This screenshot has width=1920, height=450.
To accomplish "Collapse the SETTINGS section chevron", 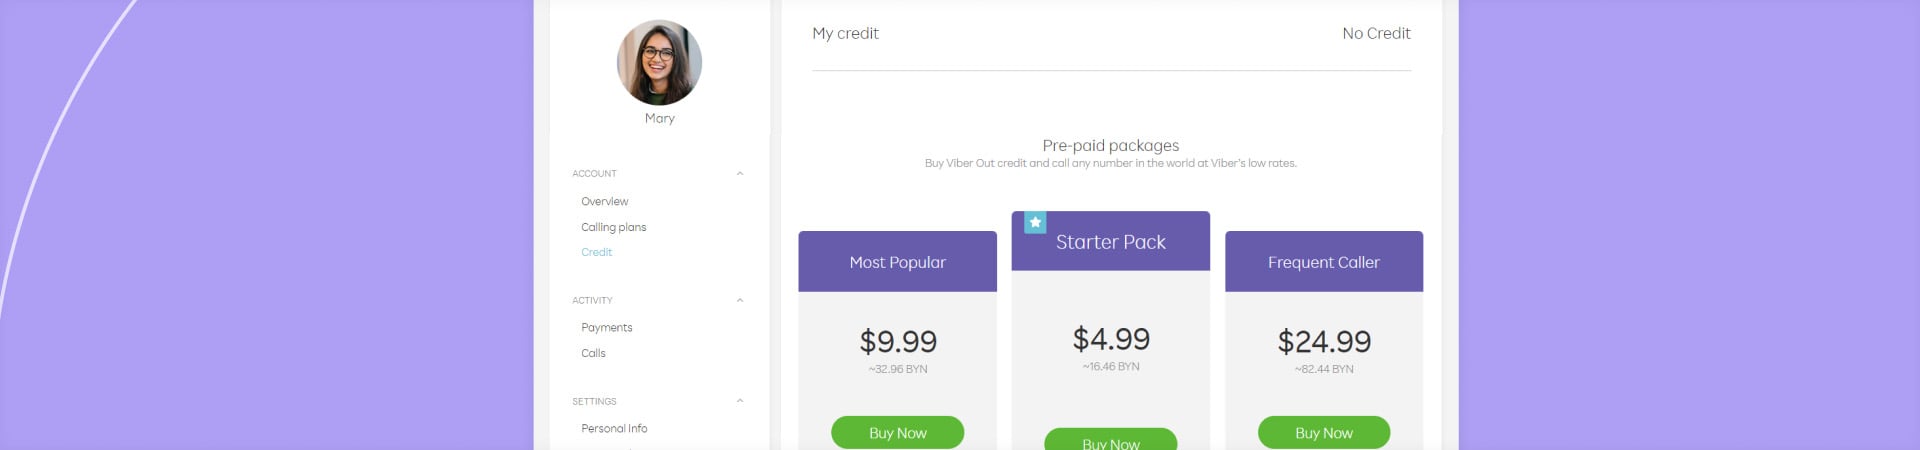I will tap(740, 401).
